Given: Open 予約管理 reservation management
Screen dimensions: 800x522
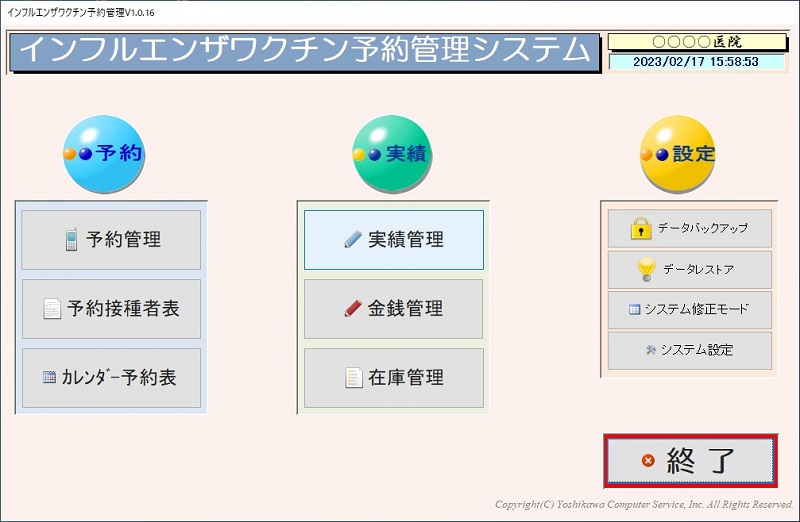Looking at the screenshot, I should coord(111,240).
